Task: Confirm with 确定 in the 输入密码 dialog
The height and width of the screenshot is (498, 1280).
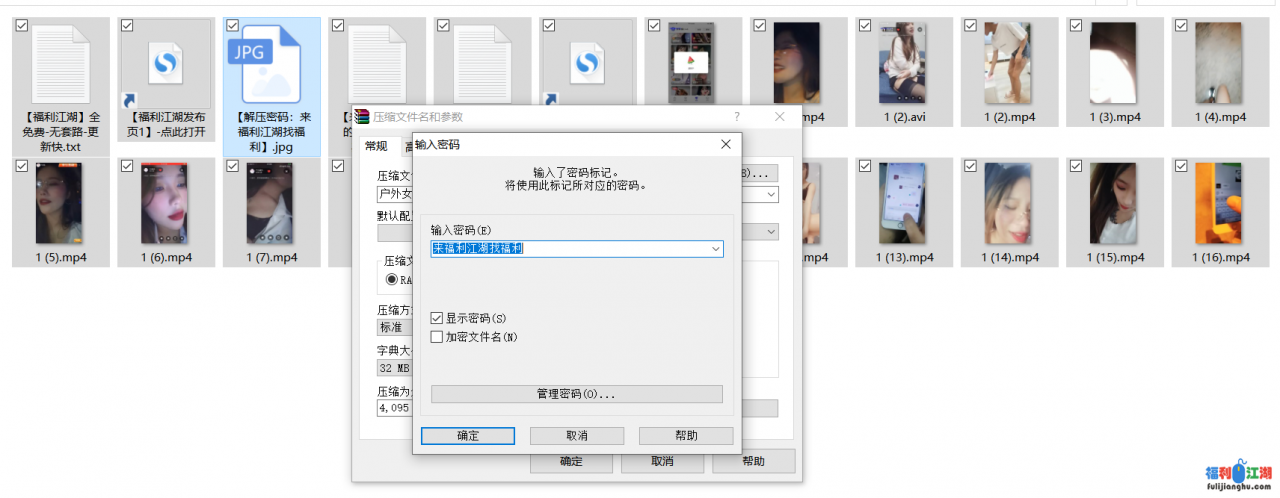Action: click(x=467, y=436)
